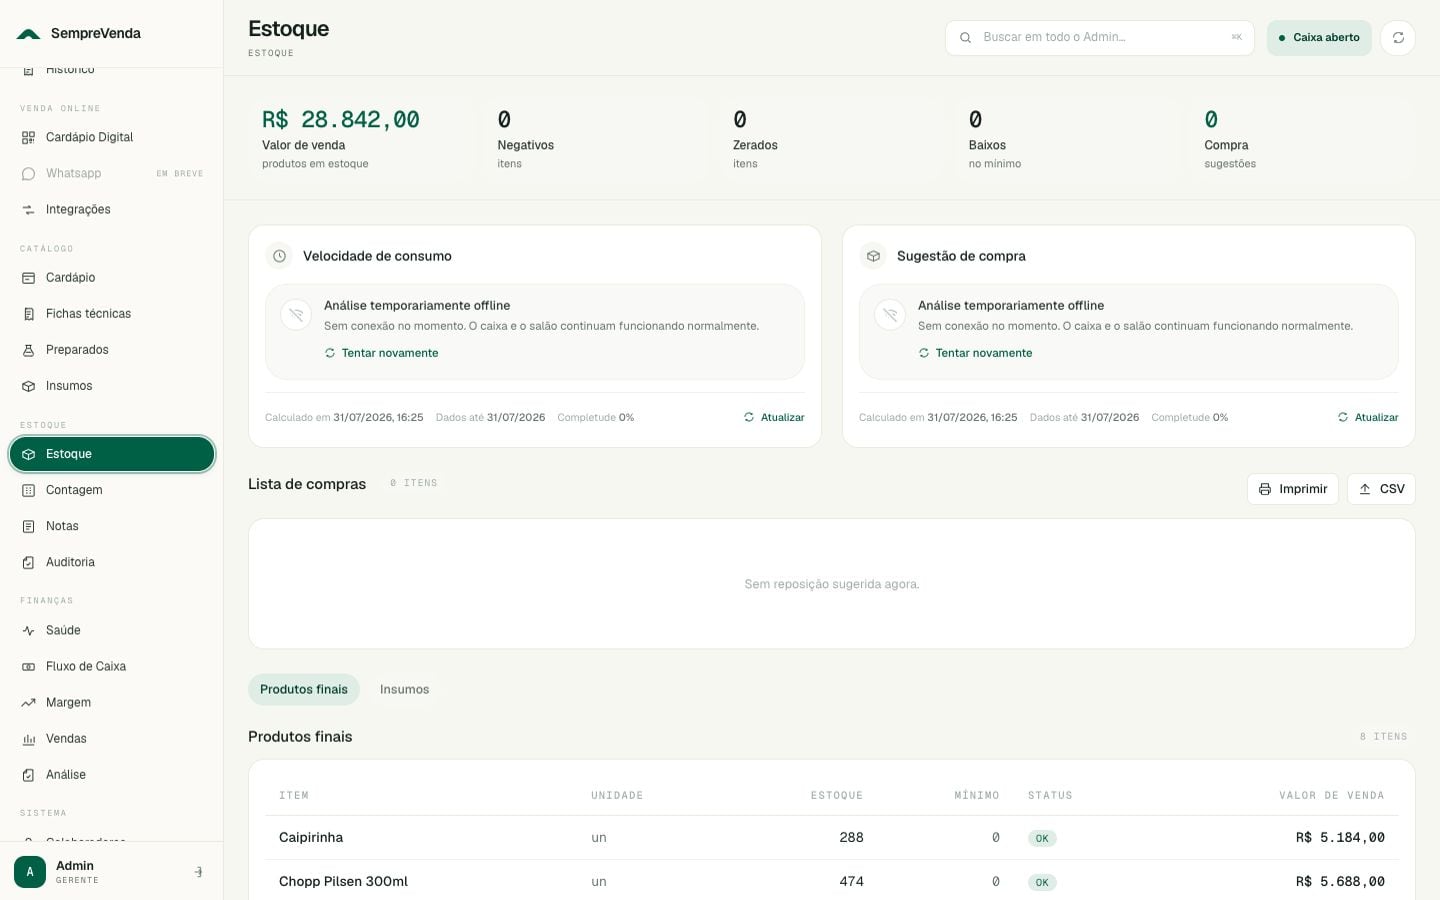Click the Zerados stat card
The image size is (1440, 900).
click(x=832, y=139)
